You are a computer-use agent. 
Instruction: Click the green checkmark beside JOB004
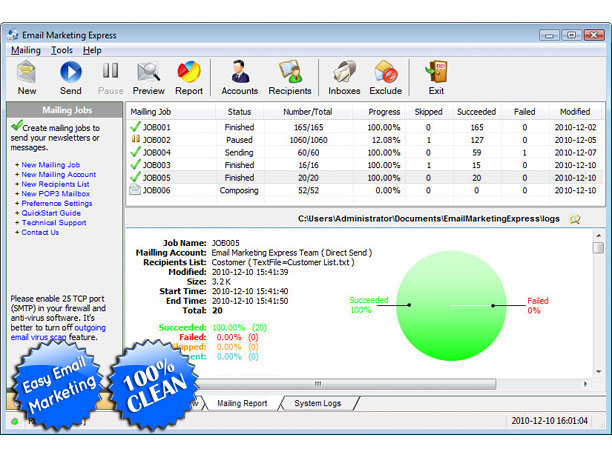(135, 152)
